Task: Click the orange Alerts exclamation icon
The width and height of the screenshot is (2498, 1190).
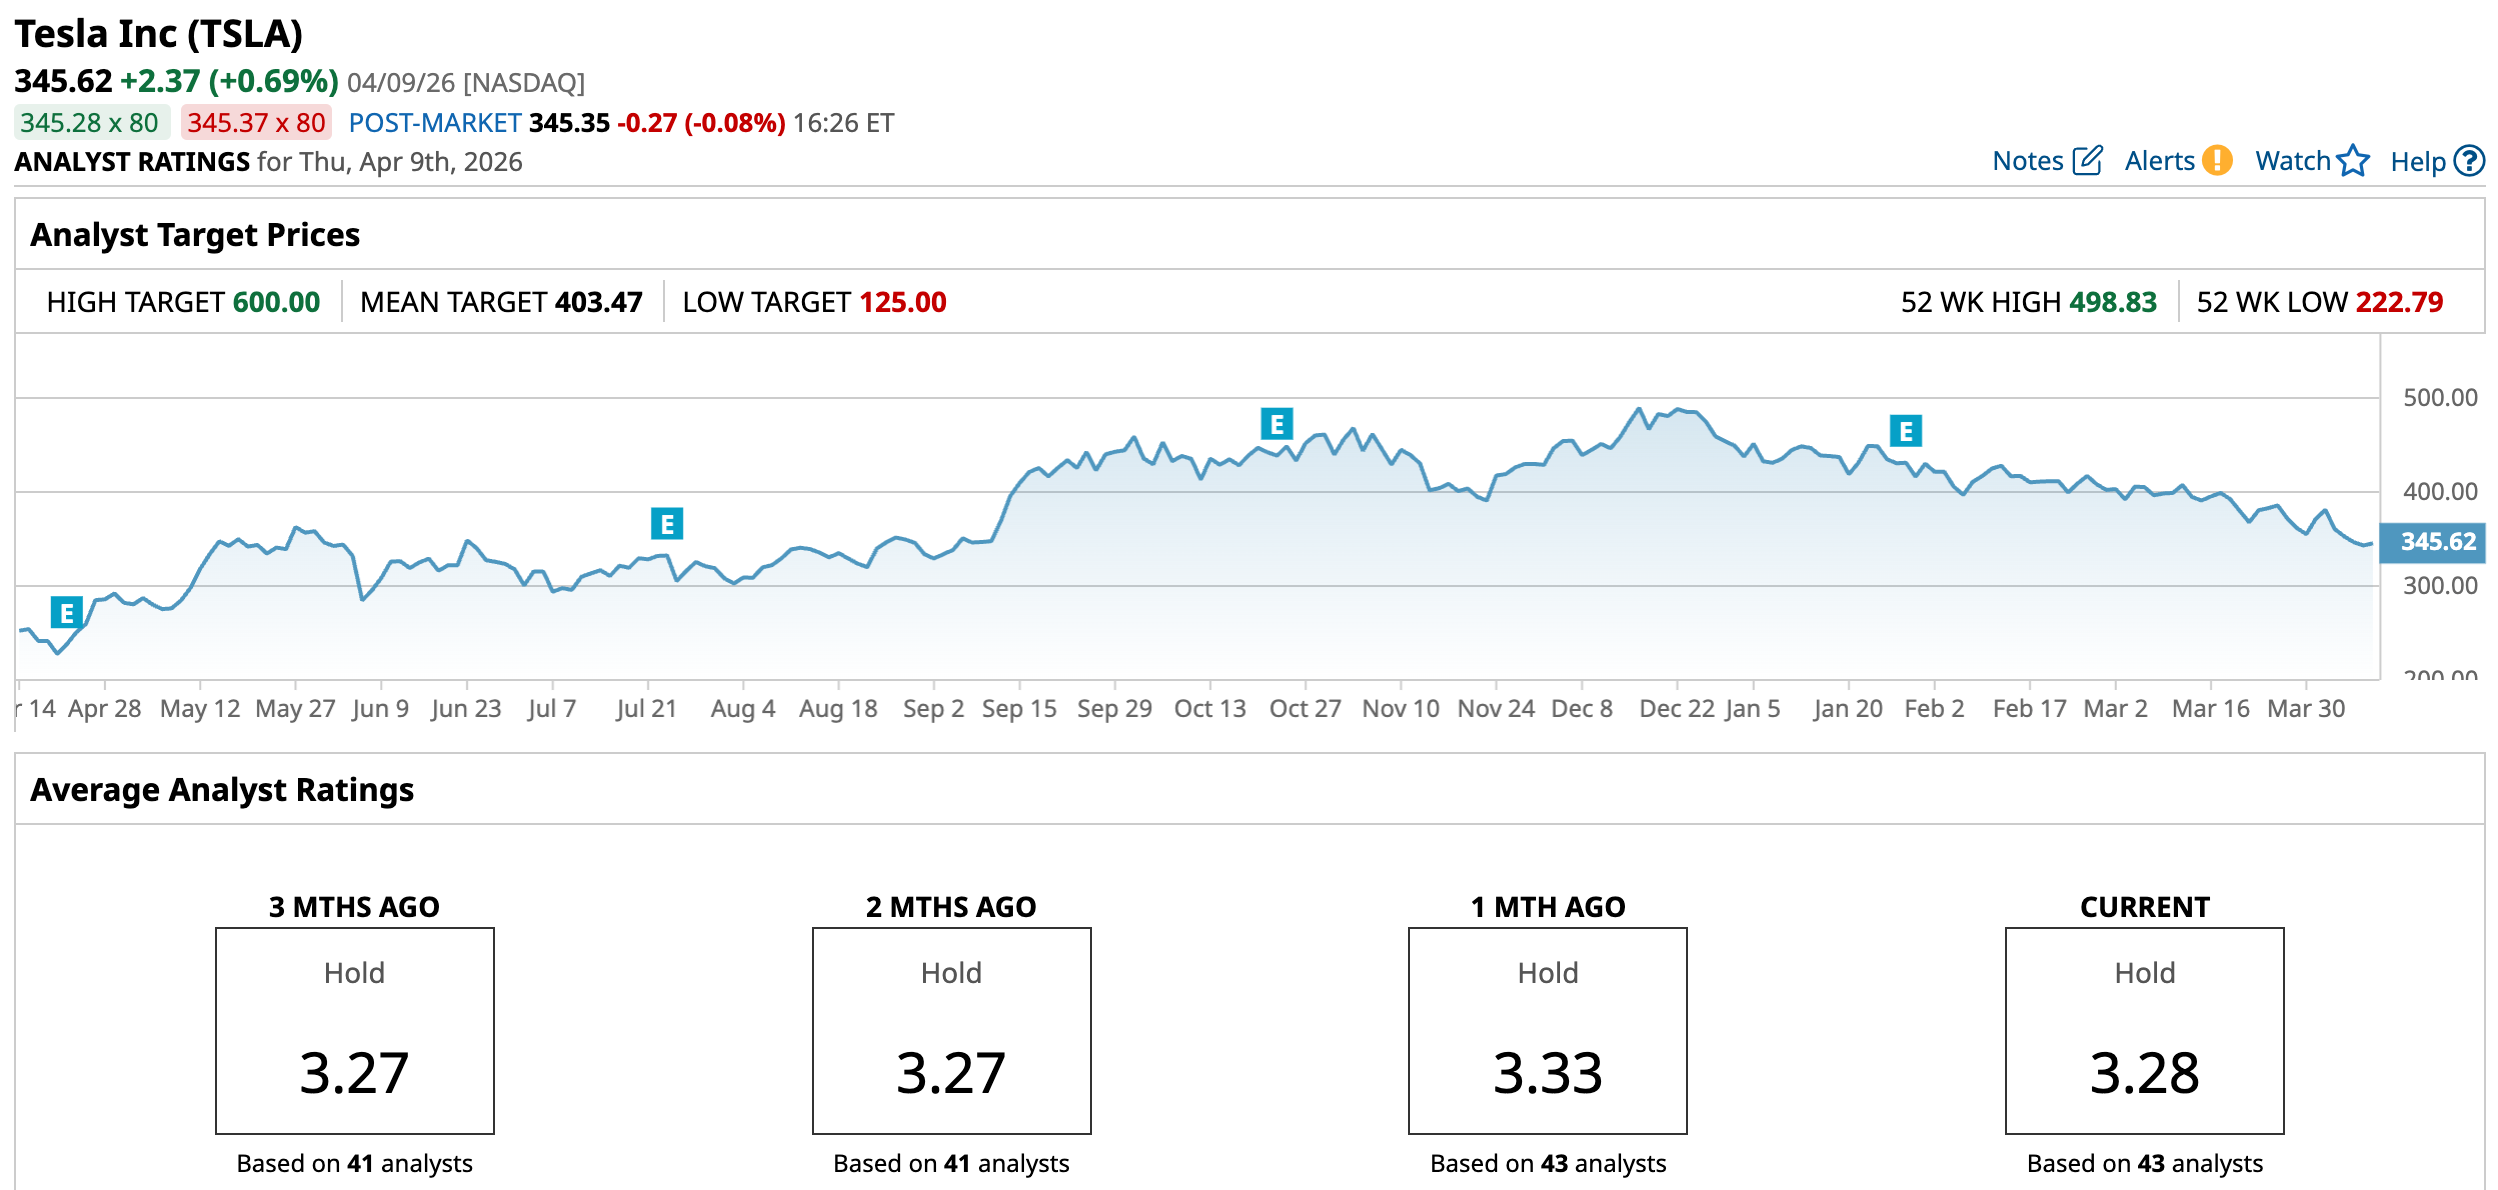Action: pyautogui.click(x=2217, y=161)
